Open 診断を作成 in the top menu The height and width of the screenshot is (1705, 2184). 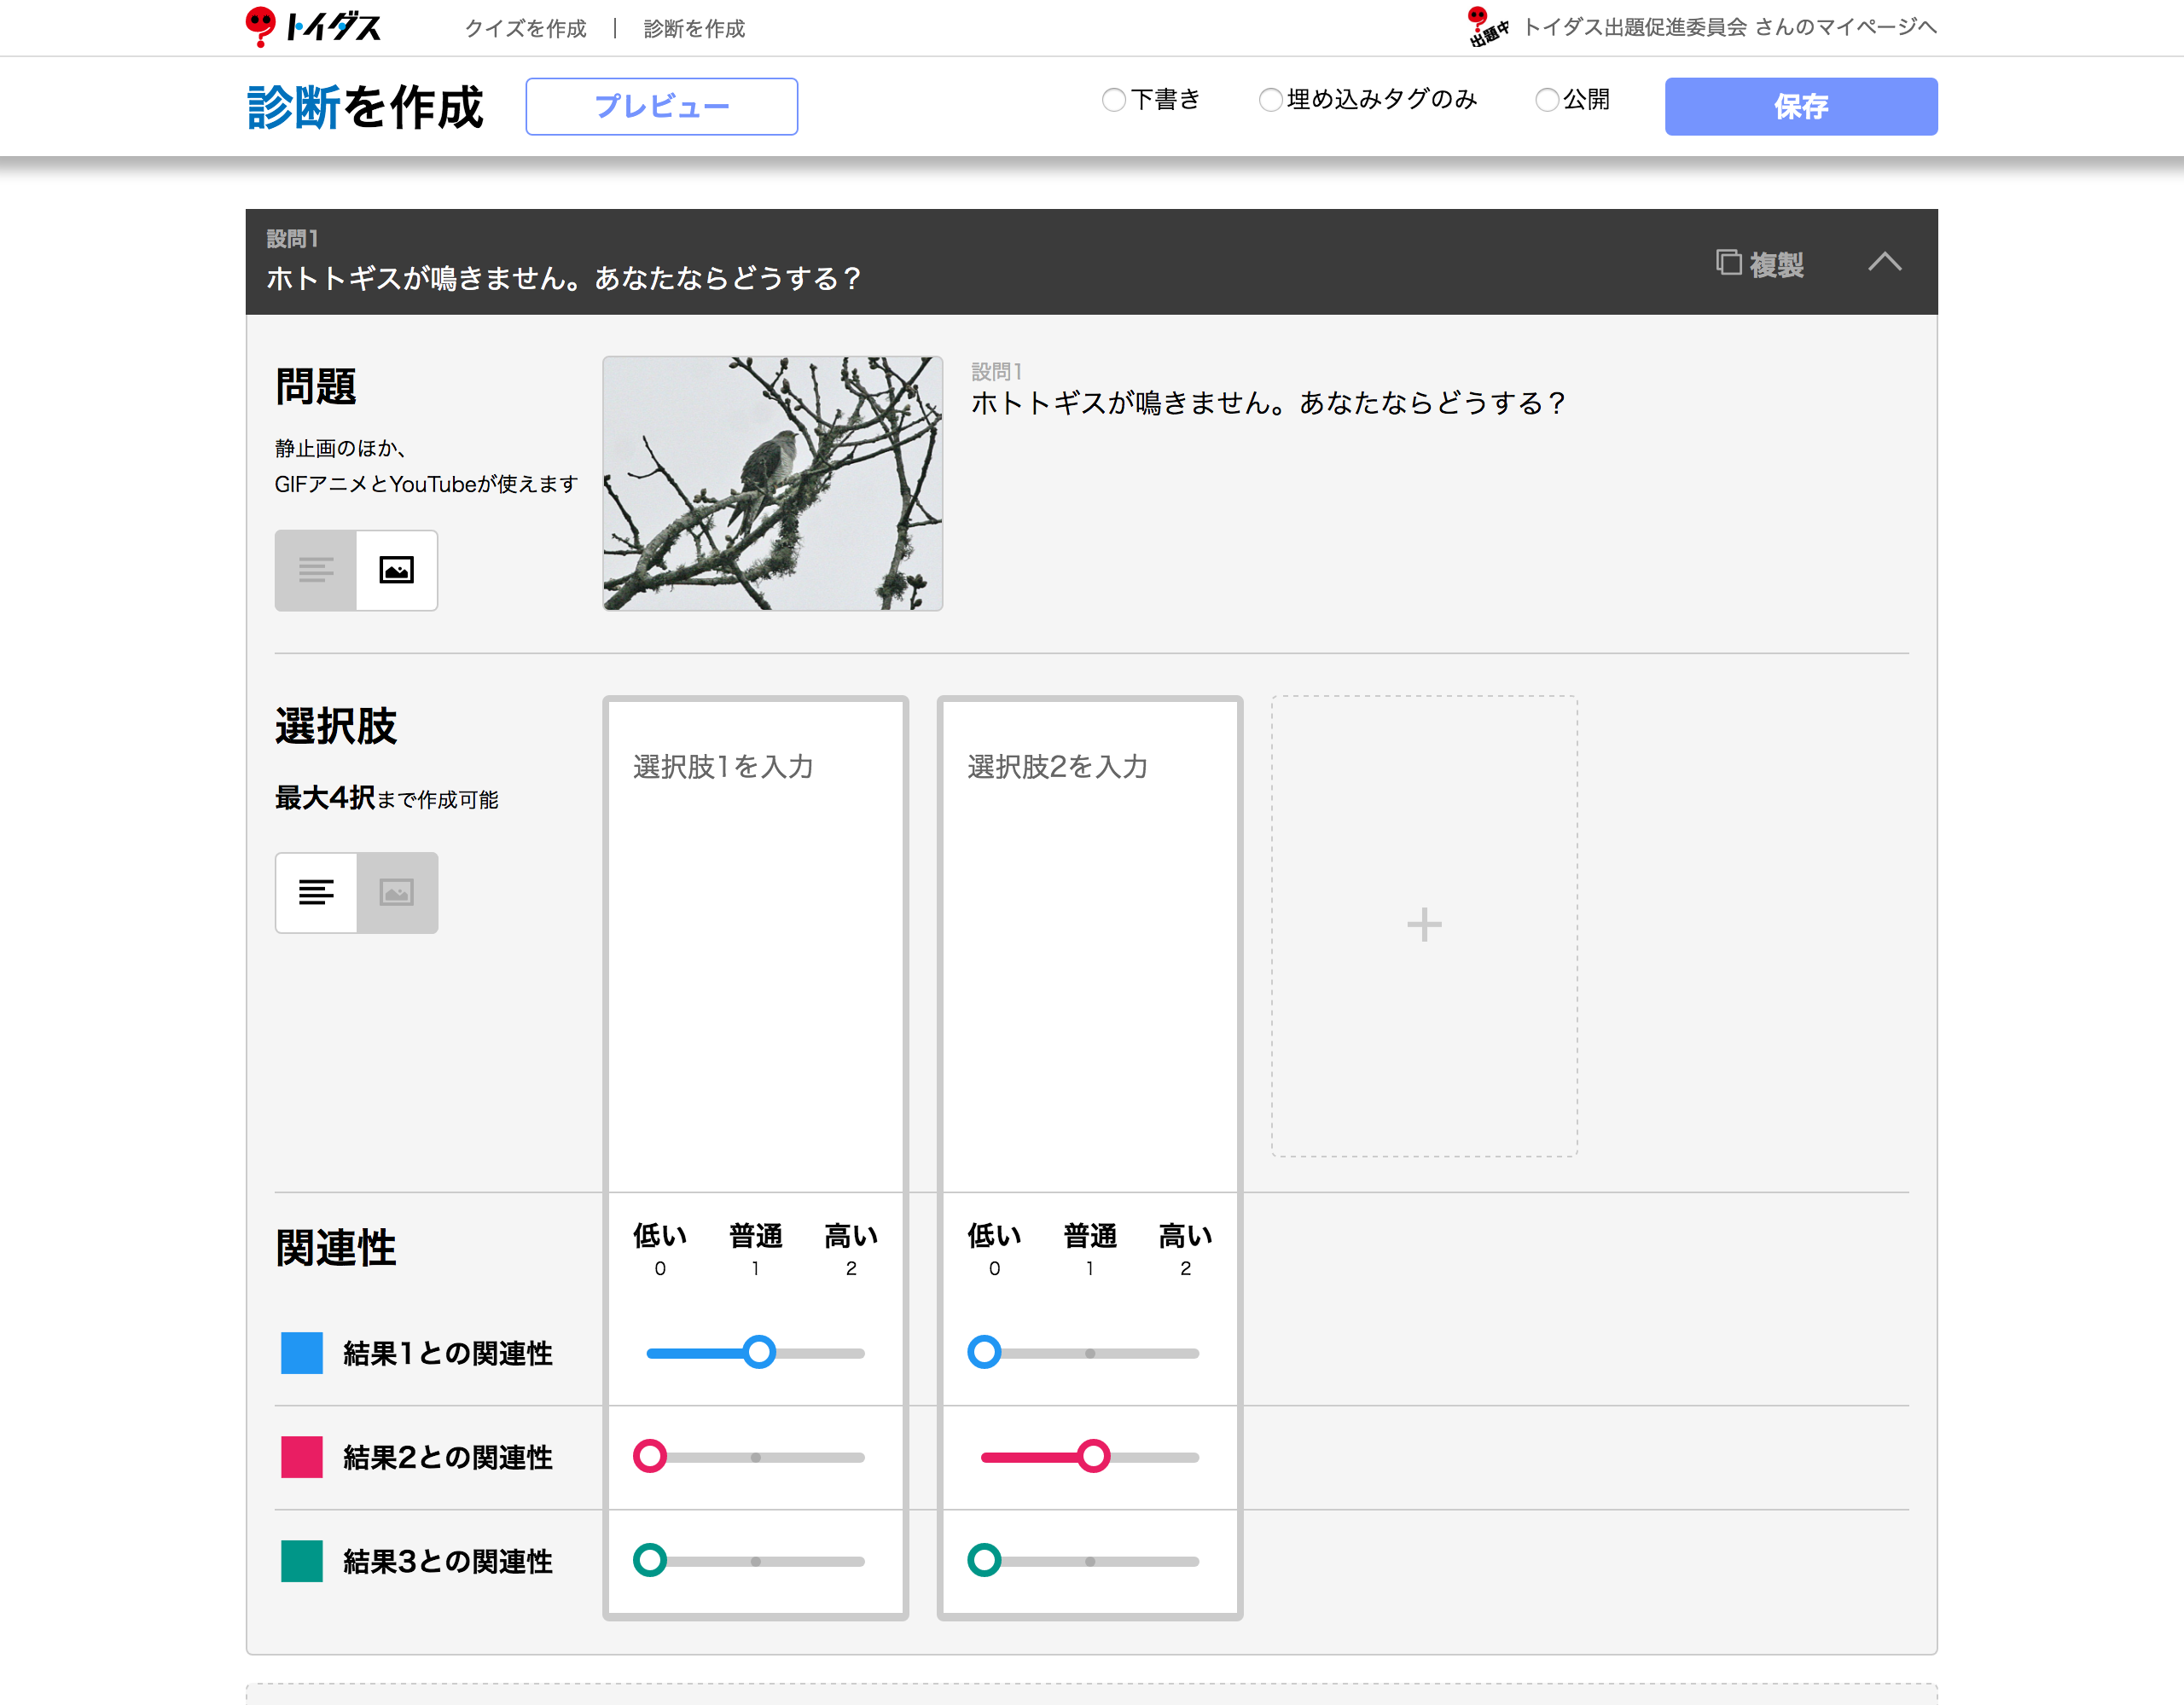[694, 28]
